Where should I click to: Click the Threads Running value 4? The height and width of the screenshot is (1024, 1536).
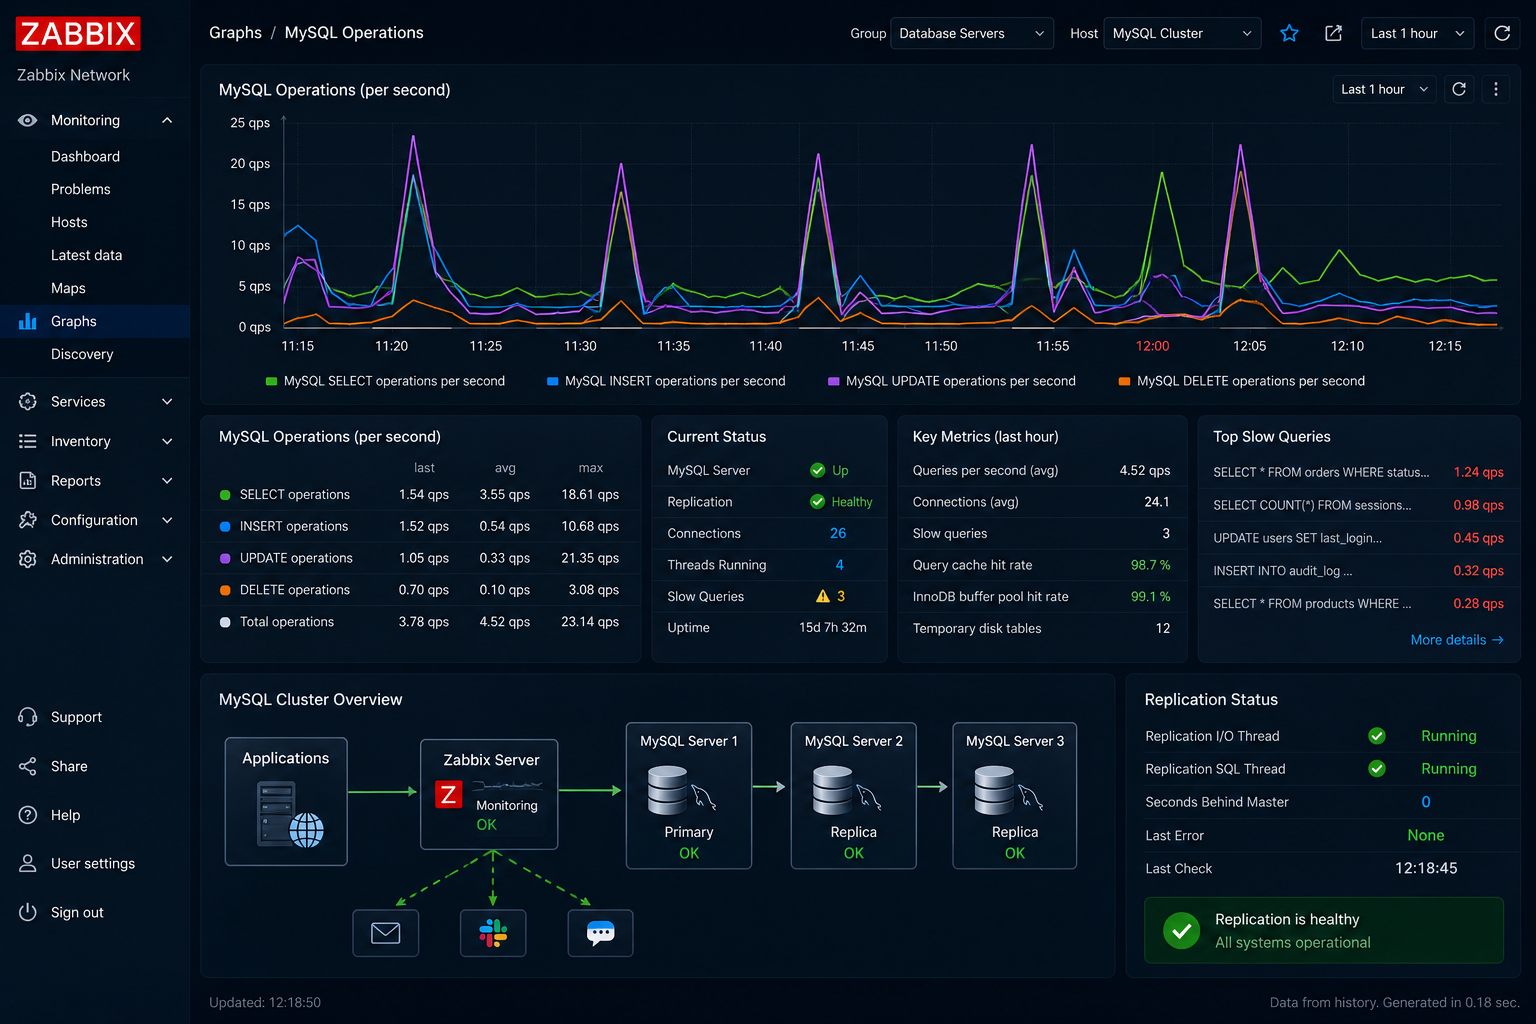click(x=839, y=565)
